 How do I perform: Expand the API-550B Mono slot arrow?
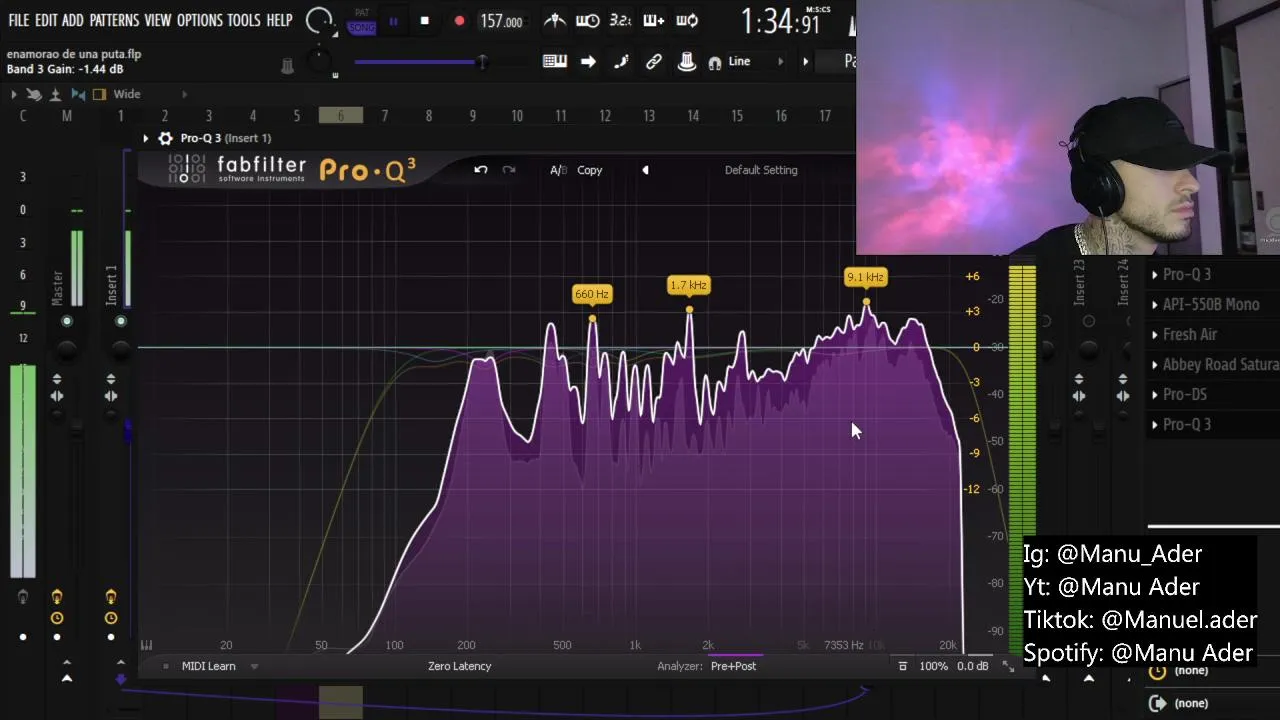coord(1155,304)
